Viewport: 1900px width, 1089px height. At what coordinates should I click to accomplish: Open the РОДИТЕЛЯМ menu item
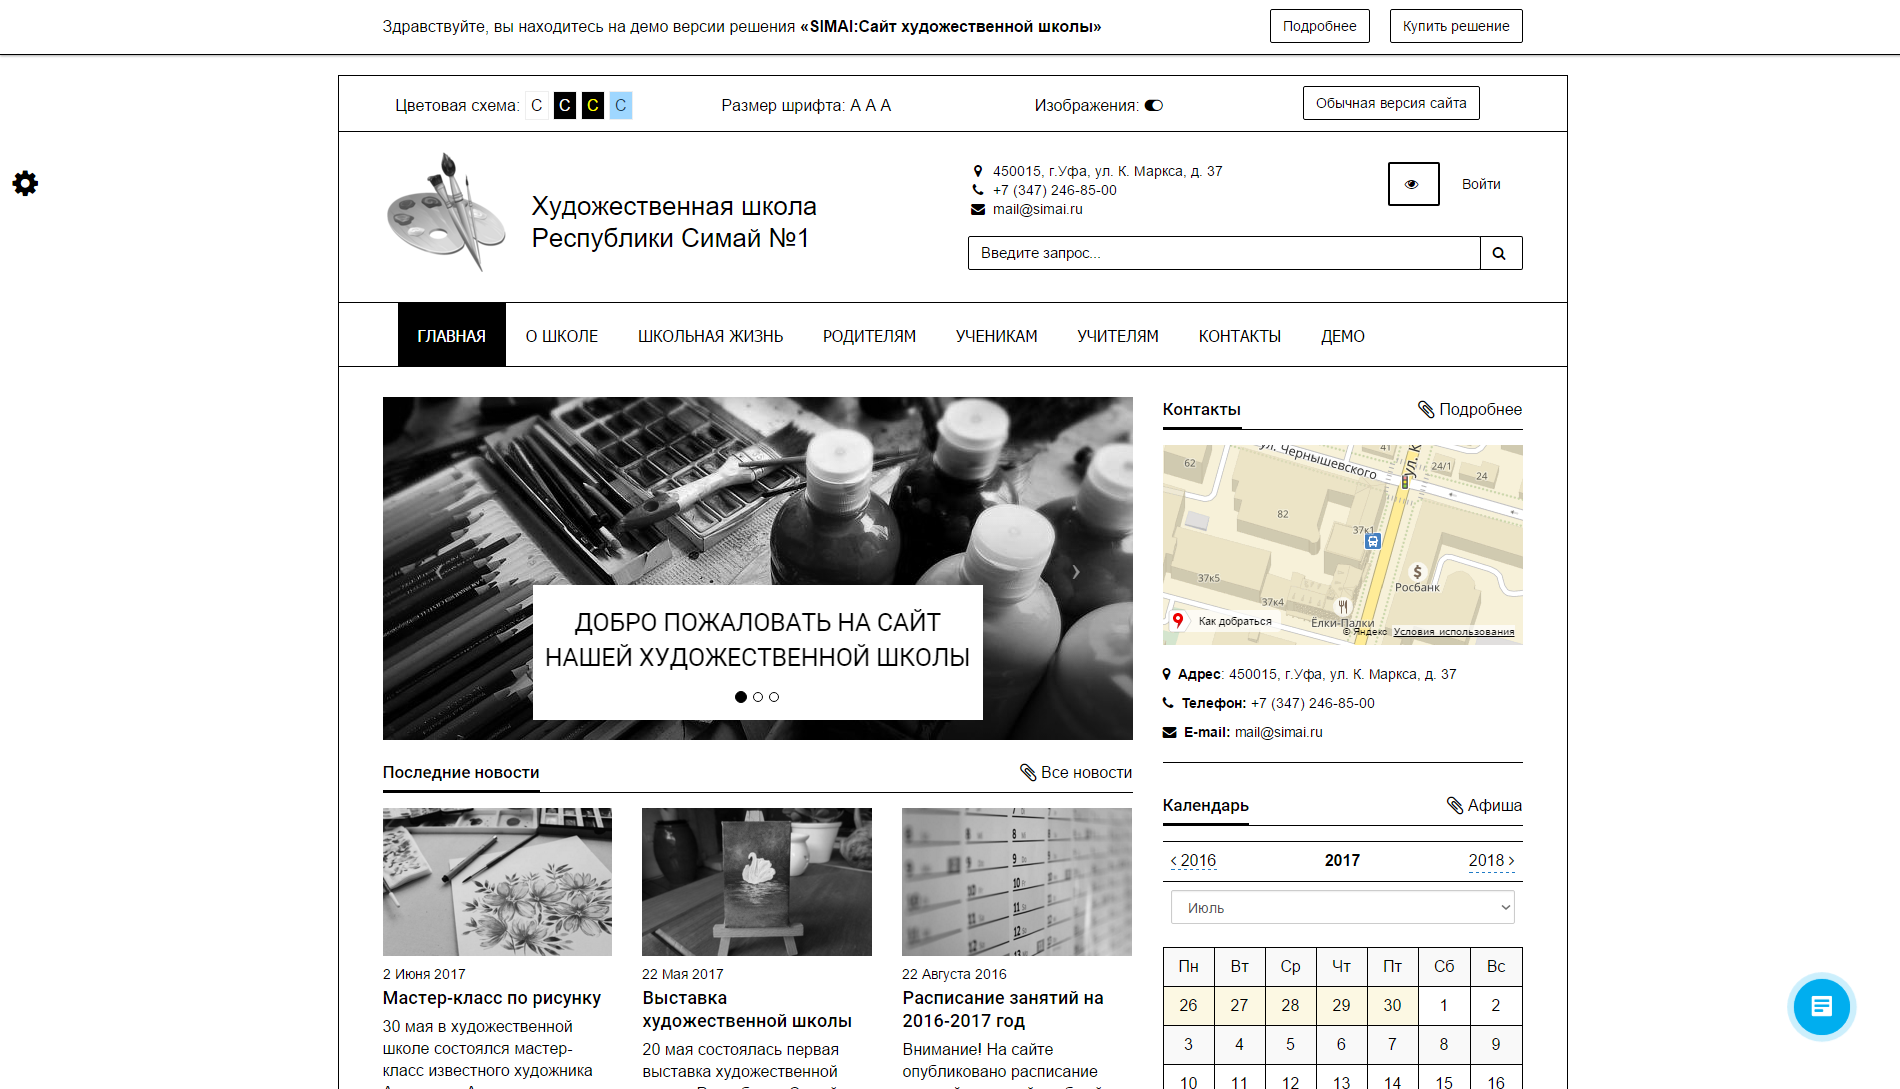[x=869, y=336]
